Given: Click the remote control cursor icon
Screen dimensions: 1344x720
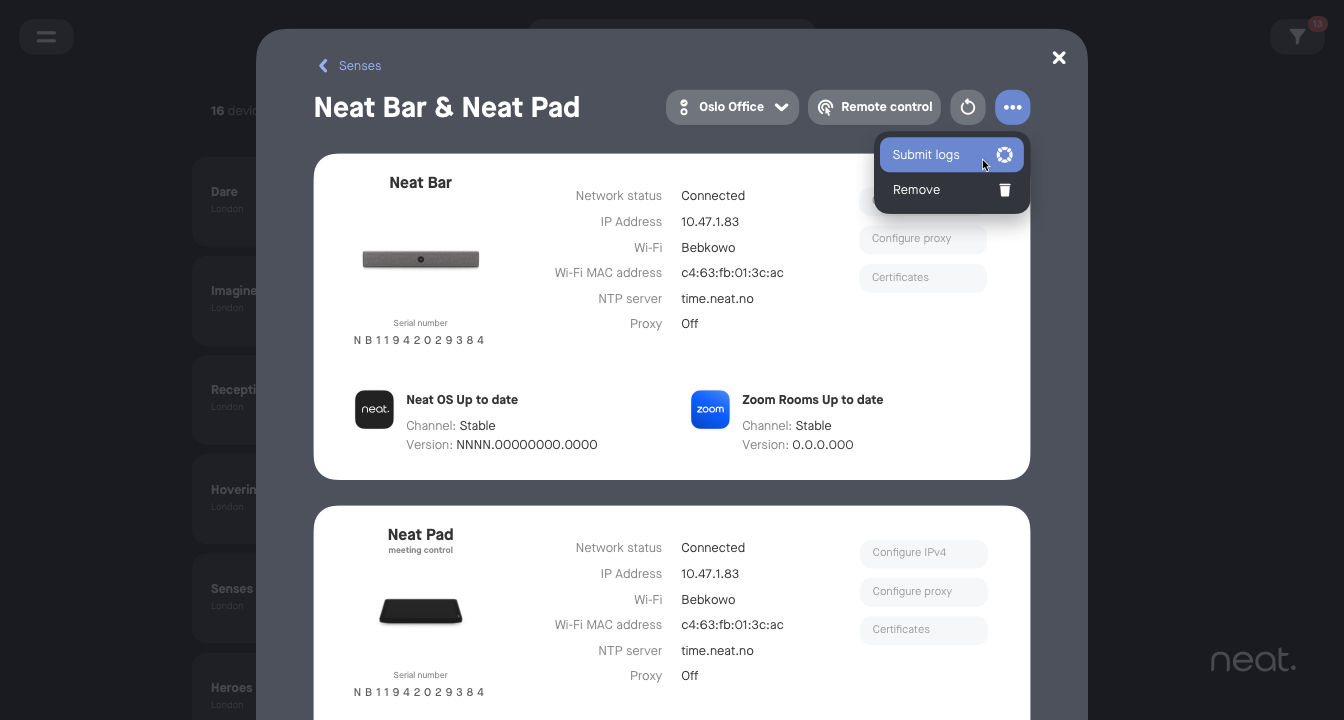Looking at the screenshot, I should point(825,107).
